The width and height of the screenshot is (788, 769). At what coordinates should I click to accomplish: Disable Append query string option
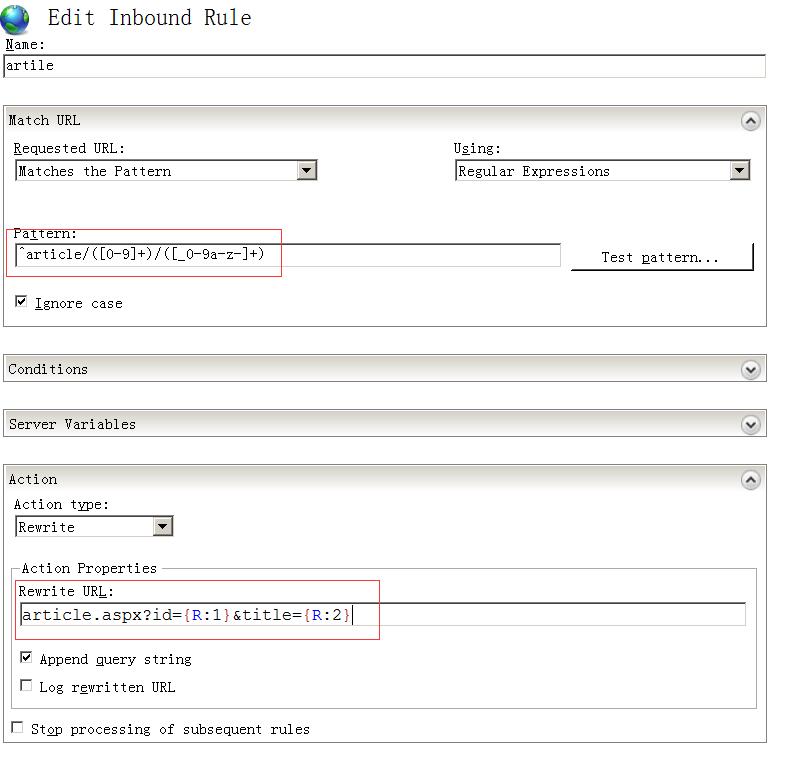pyautogui.click(x=26, y=658)
